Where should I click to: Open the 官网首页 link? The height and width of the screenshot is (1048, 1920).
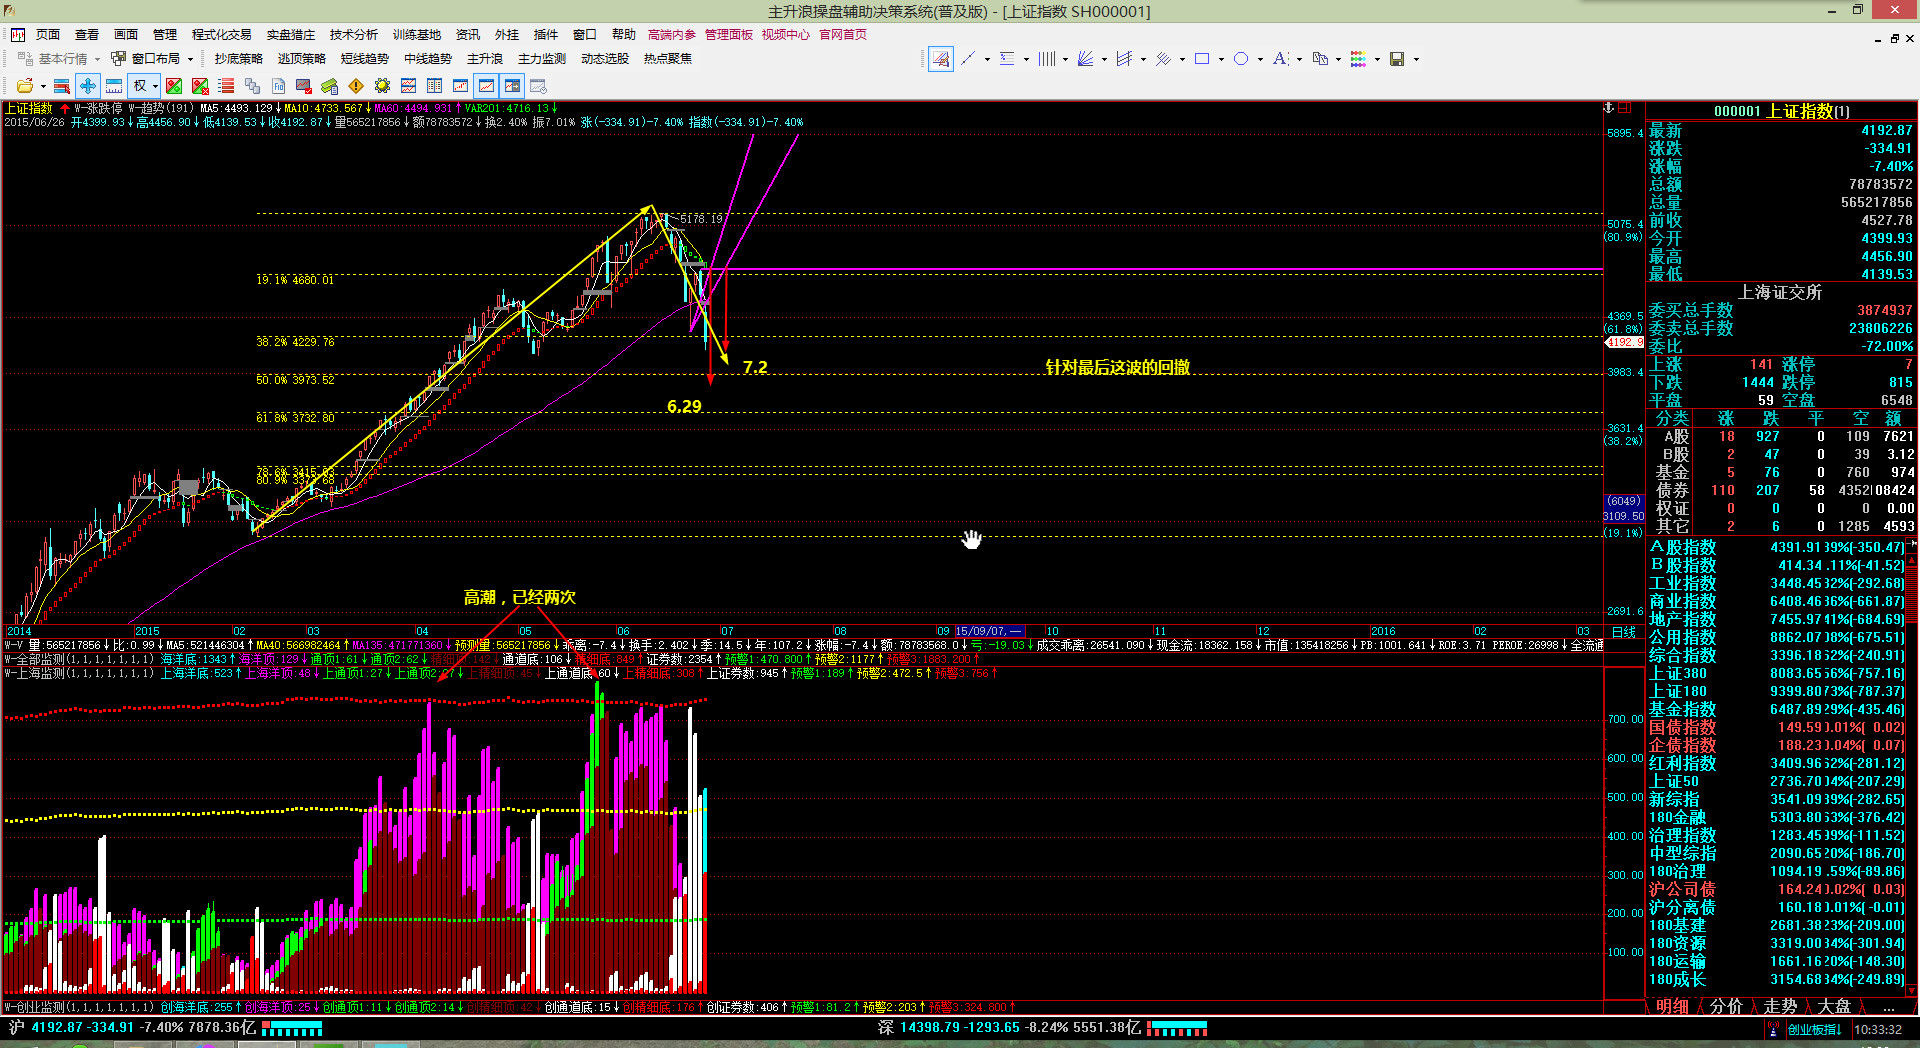pyautogui.click(x=843, y=35)
